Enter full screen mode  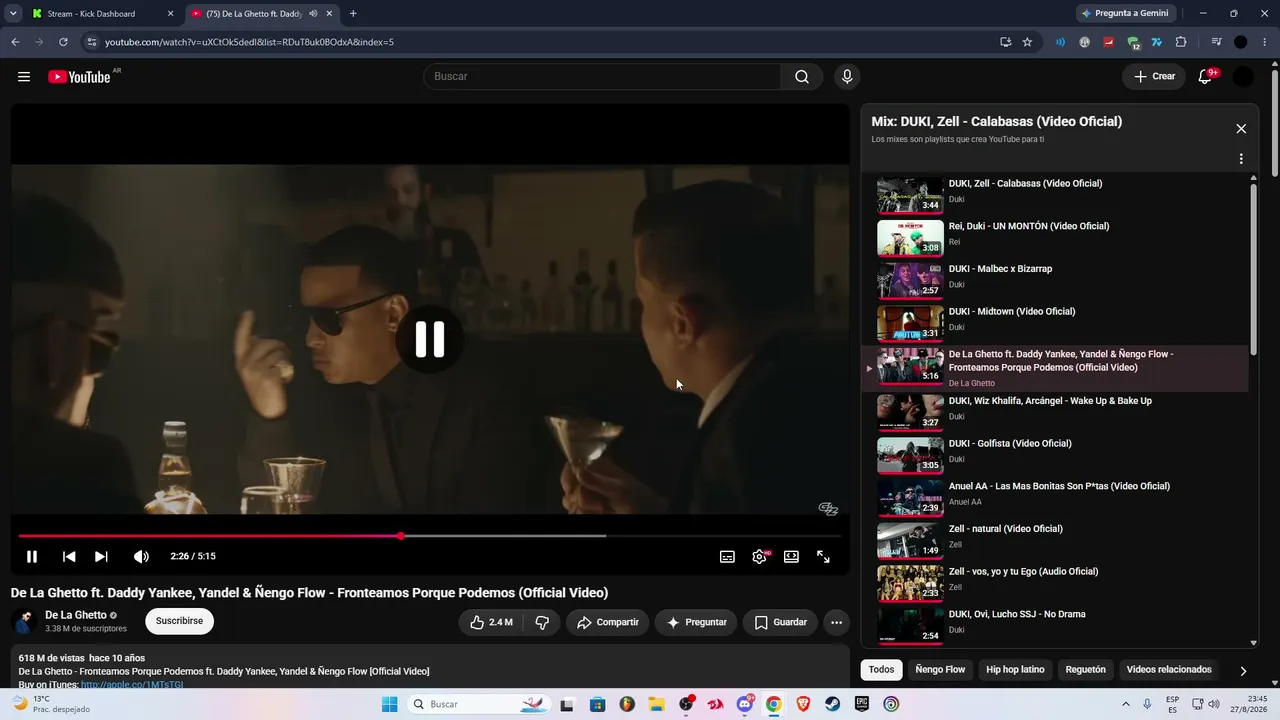click(x=823, y=557)
